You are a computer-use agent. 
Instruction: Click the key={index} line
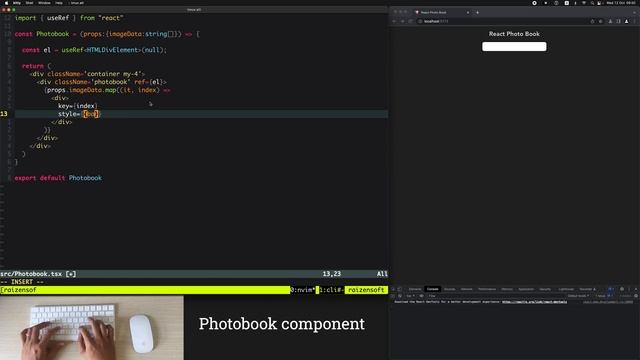(78, 106)
